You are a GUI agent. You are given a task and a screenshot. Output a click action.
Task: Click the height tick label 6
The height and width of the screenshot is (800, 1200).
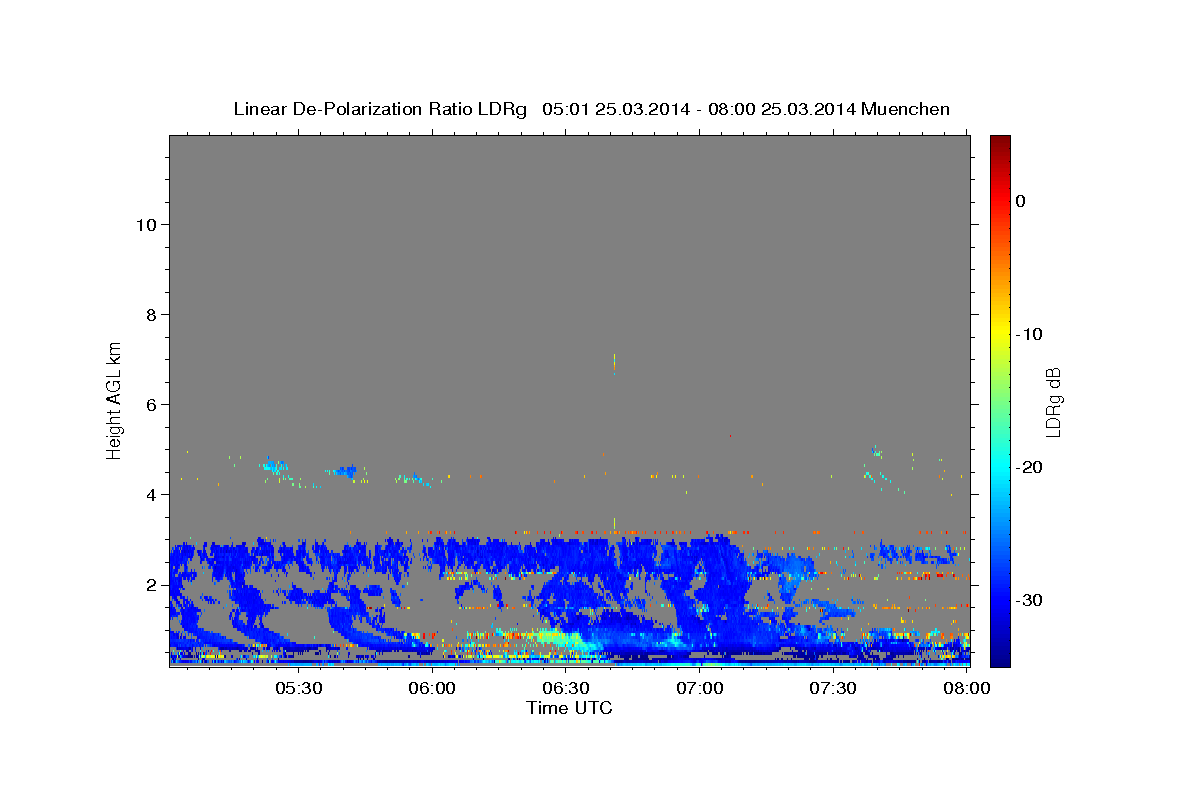coord(151,404)
